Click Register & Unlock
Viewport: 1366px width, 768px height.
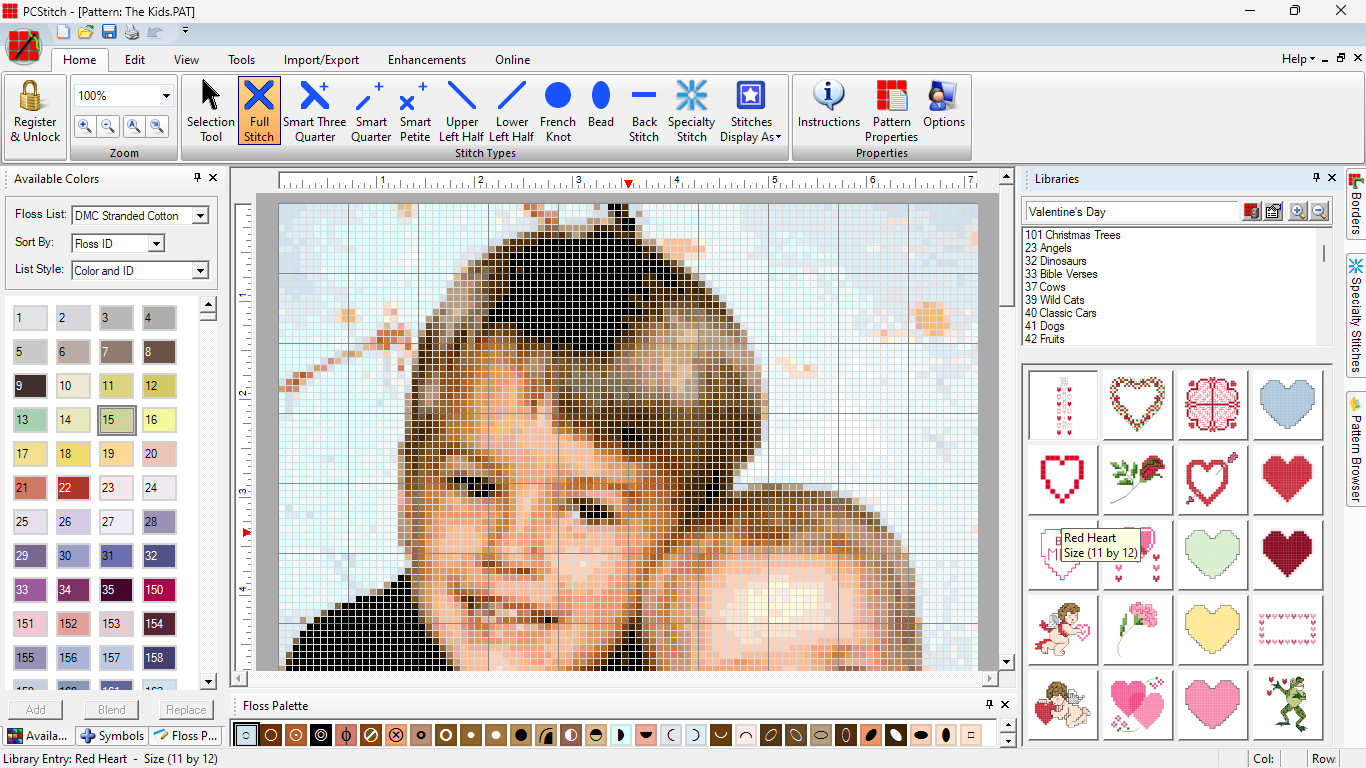pyautogui.click(x=34, y=110)
